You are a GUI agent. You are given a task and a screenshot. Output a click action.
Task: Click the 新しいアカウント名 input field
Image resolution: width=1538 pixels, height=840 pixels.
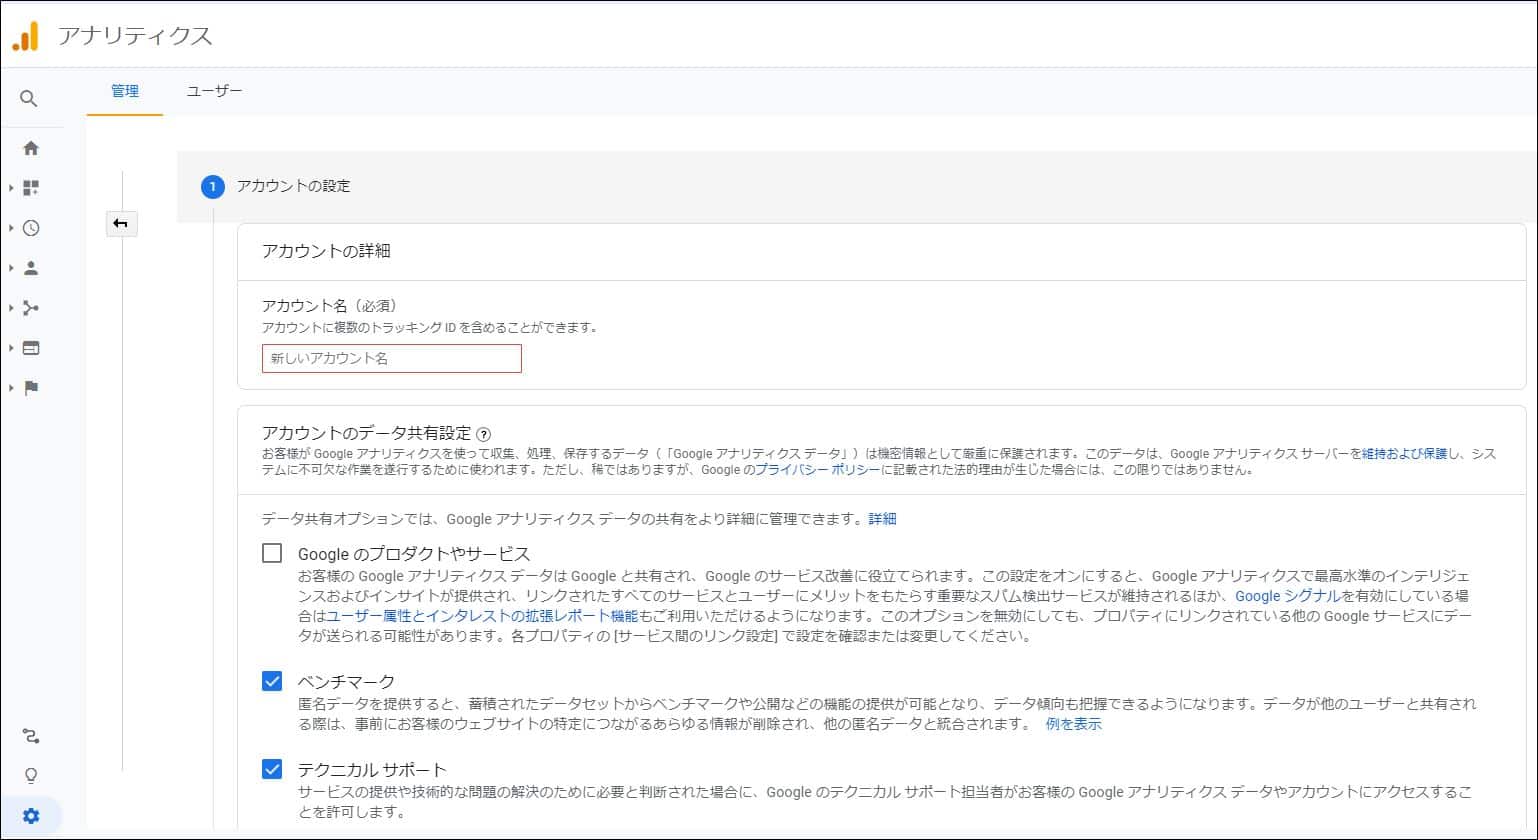392,358
